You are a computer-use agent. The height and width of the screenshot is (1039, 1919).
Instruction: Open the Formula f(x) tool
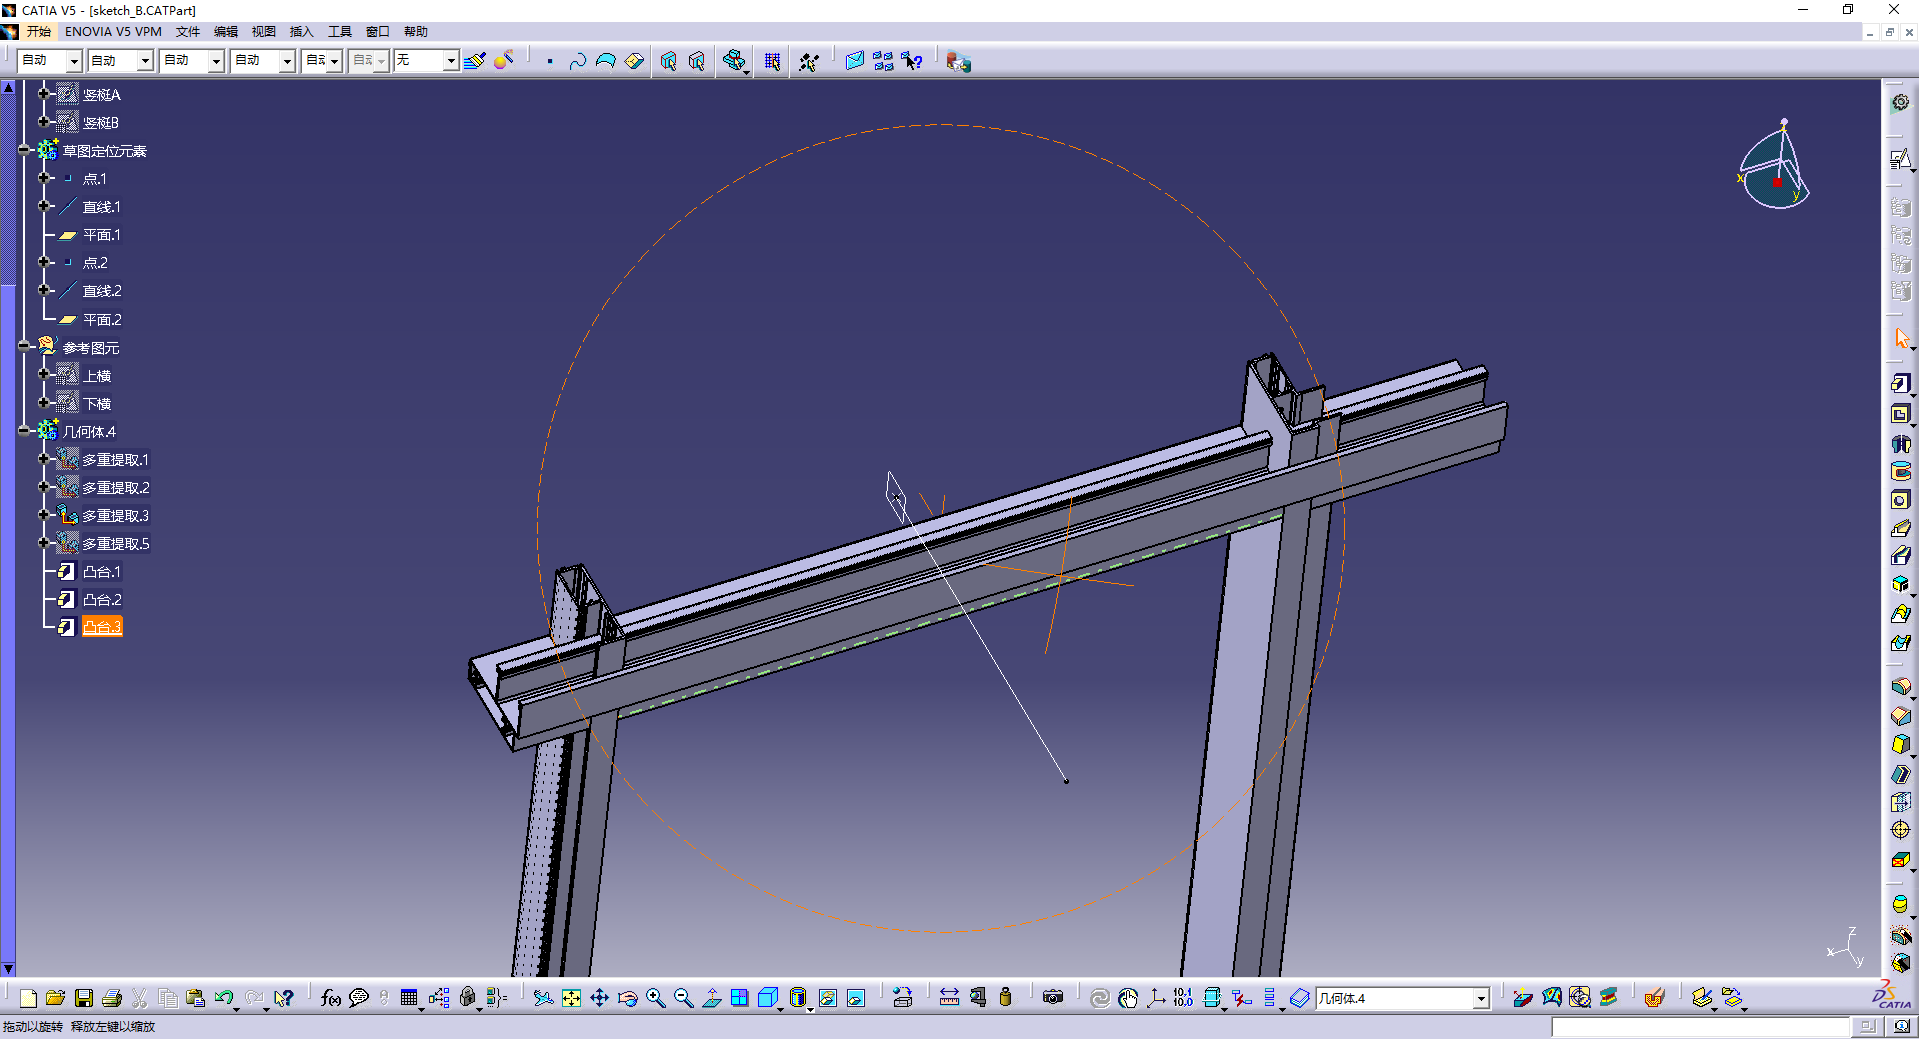330,998
